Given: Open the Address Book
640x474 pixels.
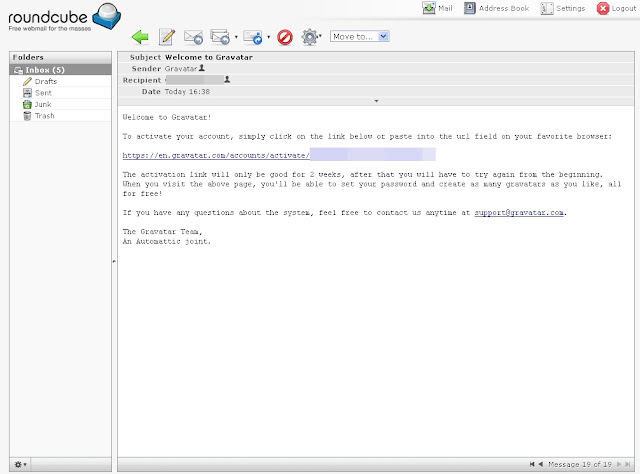Looking at the screenshot, I should (496, 8).
